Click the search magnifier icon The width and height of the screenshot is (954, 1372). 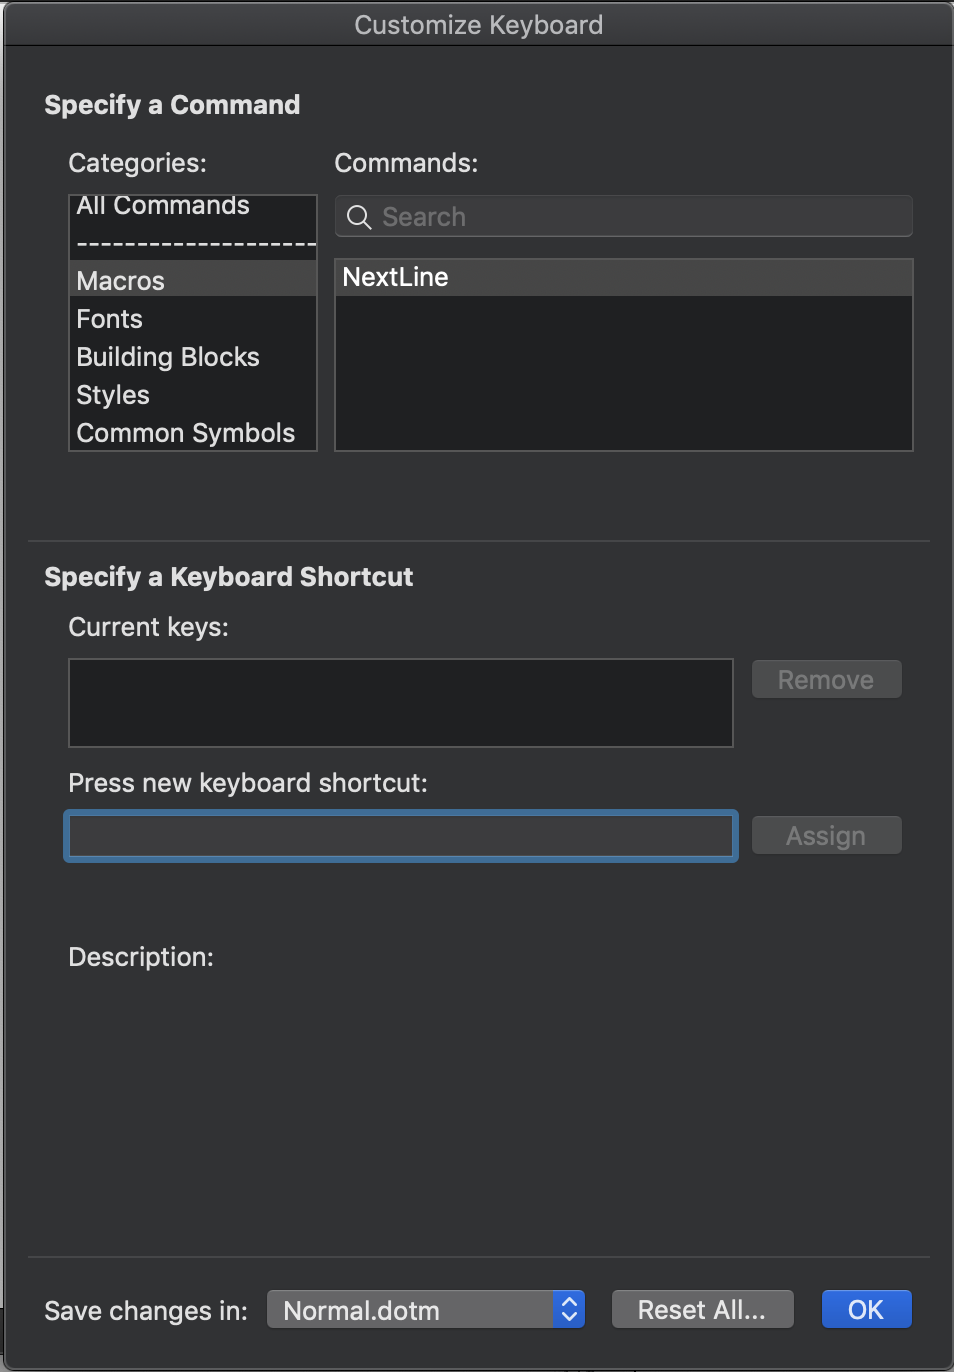(358, 216)
